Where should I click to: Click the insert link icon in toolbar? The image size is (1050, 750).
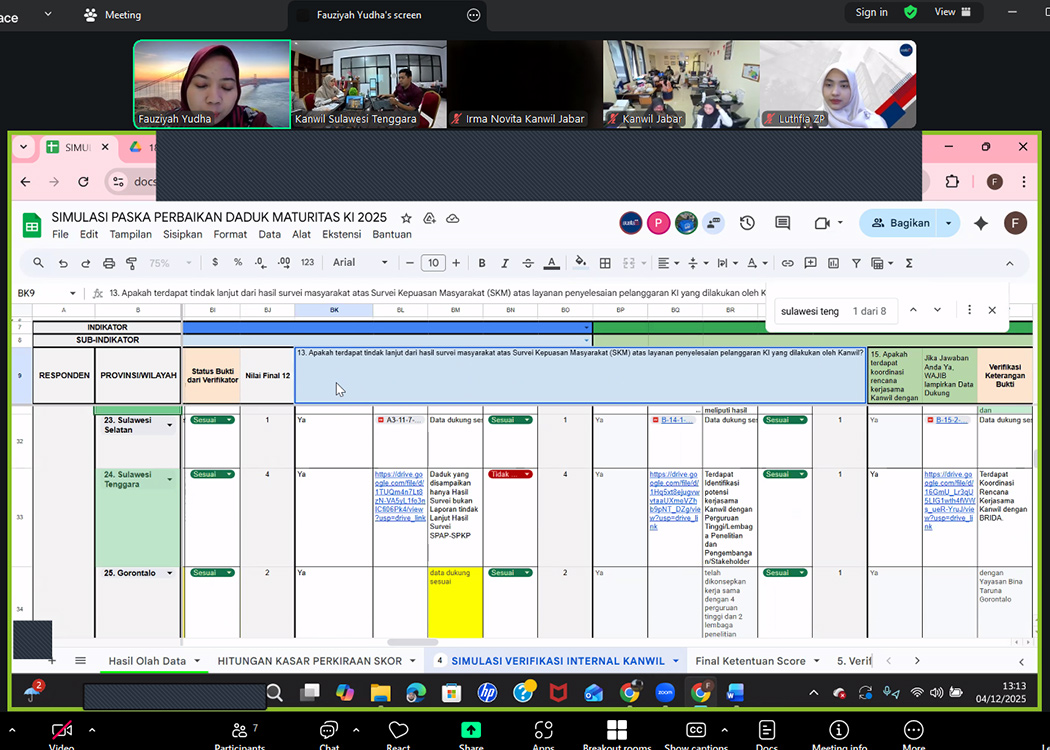(x=787, y=263)
